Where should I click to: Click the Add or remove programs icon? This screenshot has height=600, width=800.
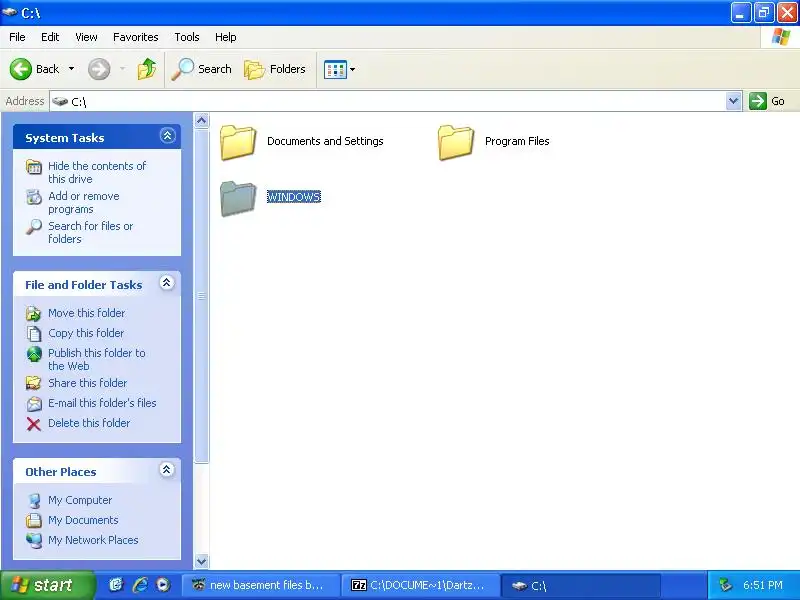34,197
